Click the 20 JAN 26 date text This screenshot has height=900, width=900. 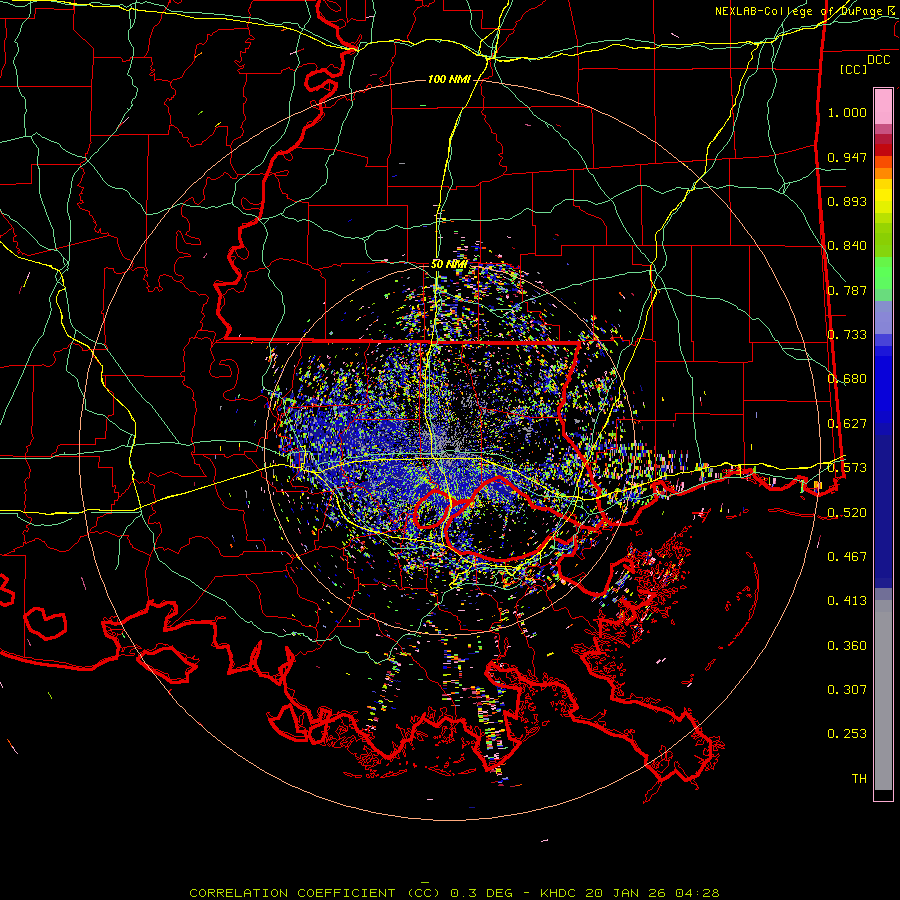point(626,893)
